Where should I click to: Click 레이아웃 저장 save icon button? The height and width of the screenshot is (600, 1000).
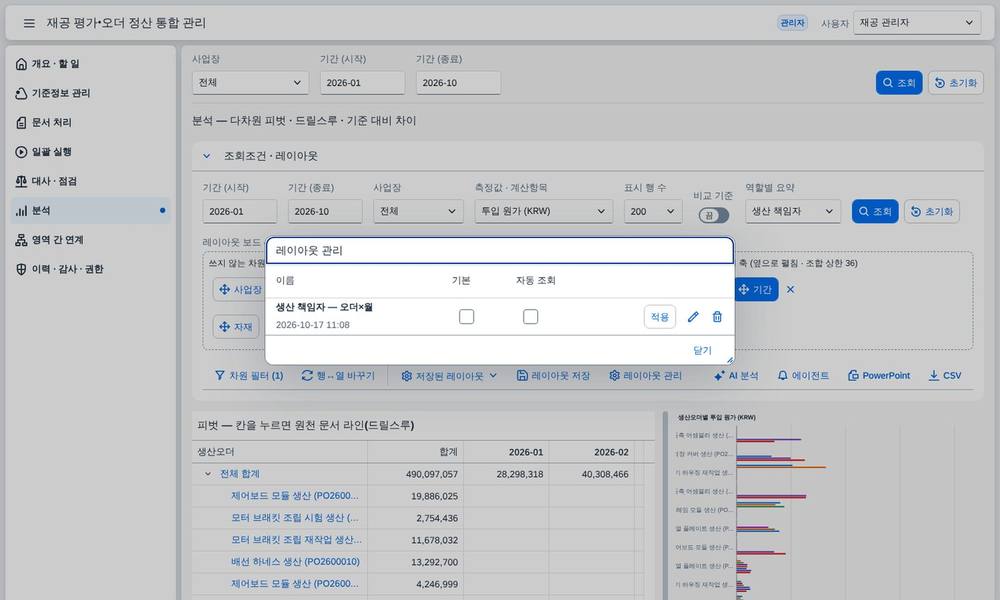tap(553, 376)
